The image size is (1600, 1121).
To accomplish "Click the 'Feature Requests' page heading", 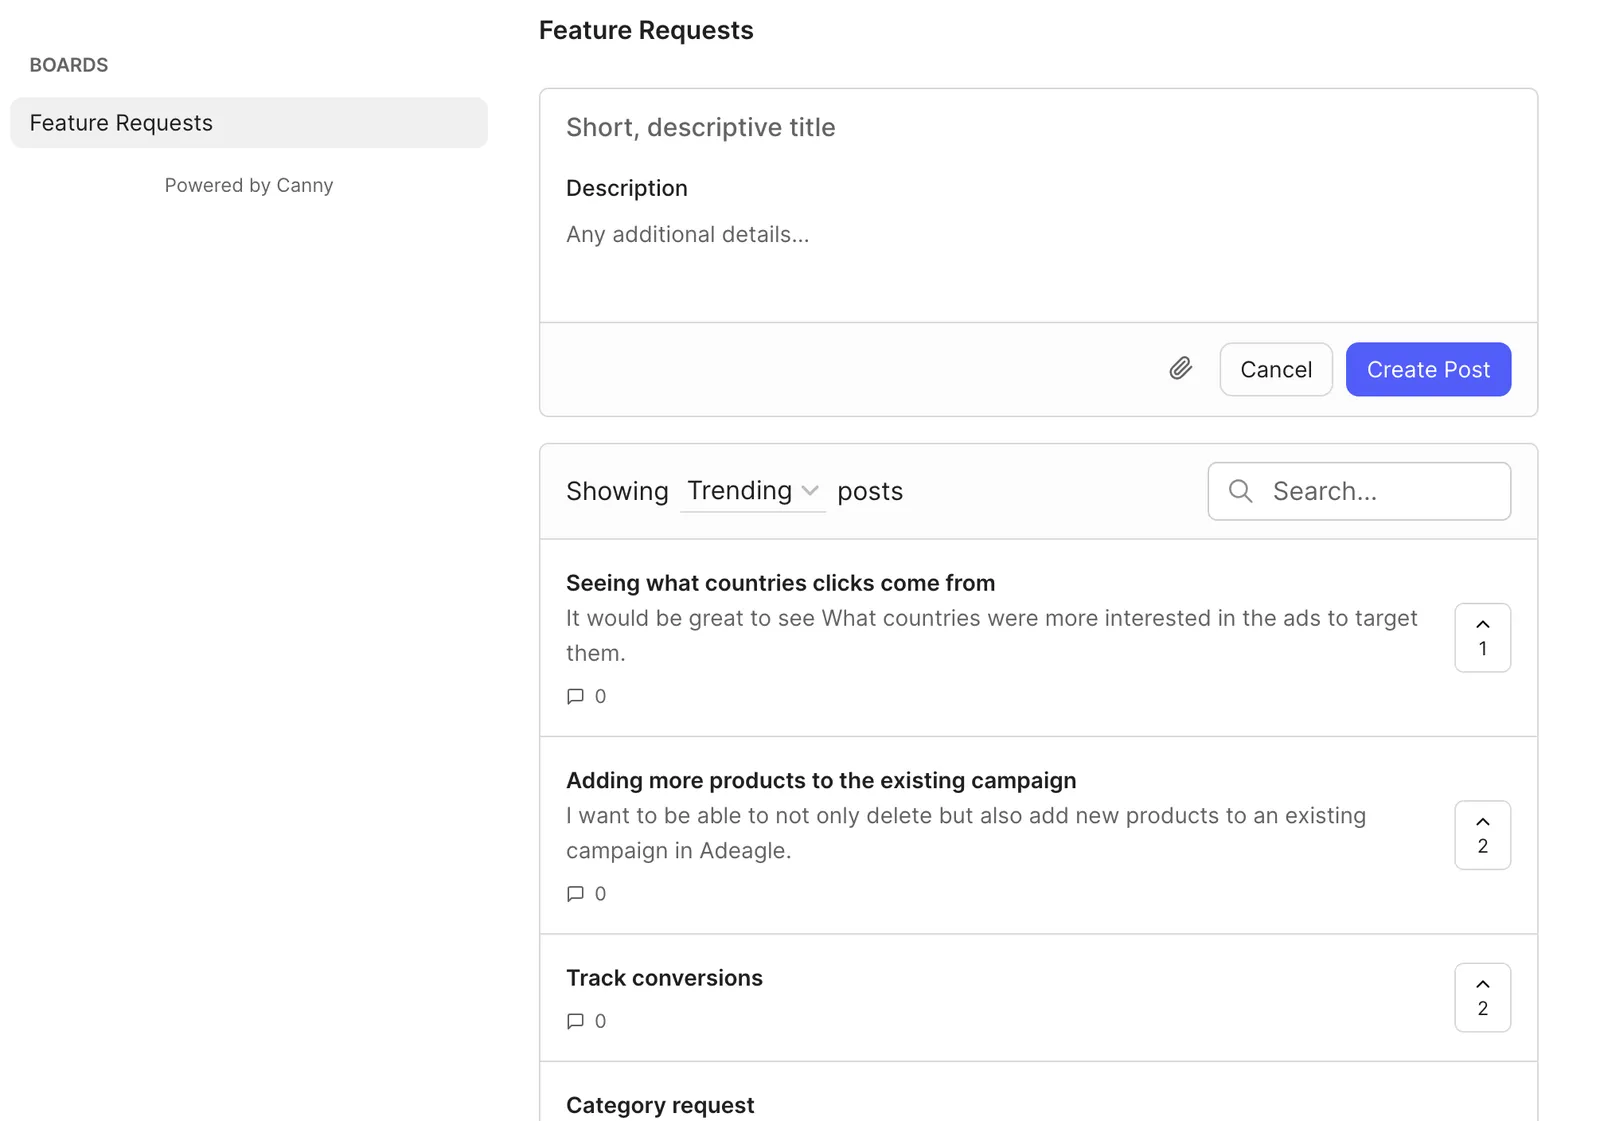I will [646, 30].
